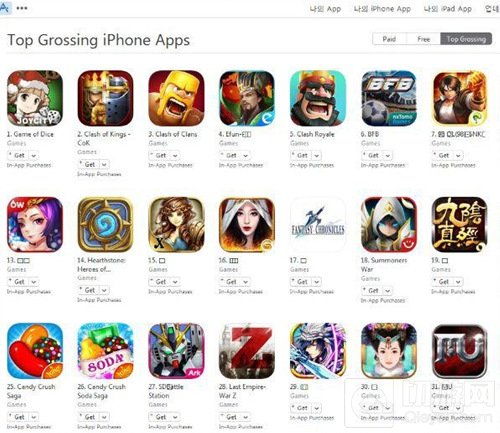
Task: Open the Clash Royale app icon
Action: [318, 98]
